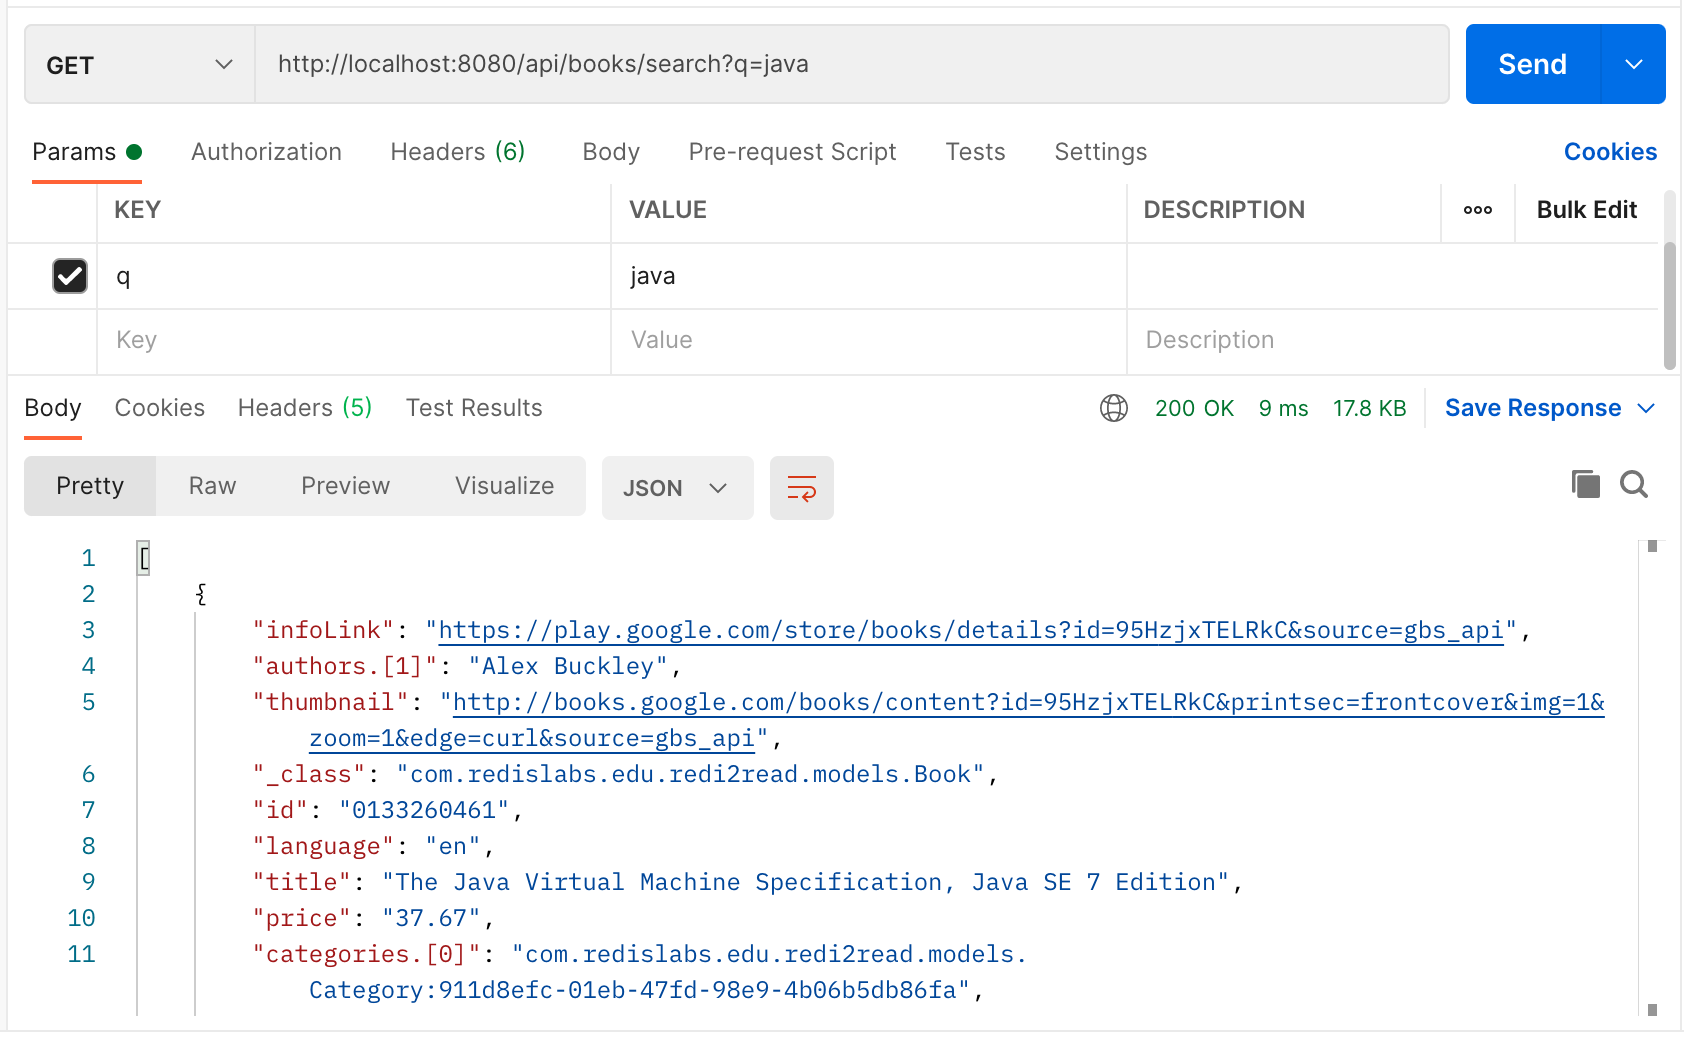1684x1040 pixels.
Task: Open search in the response body
Action: 1634,484
